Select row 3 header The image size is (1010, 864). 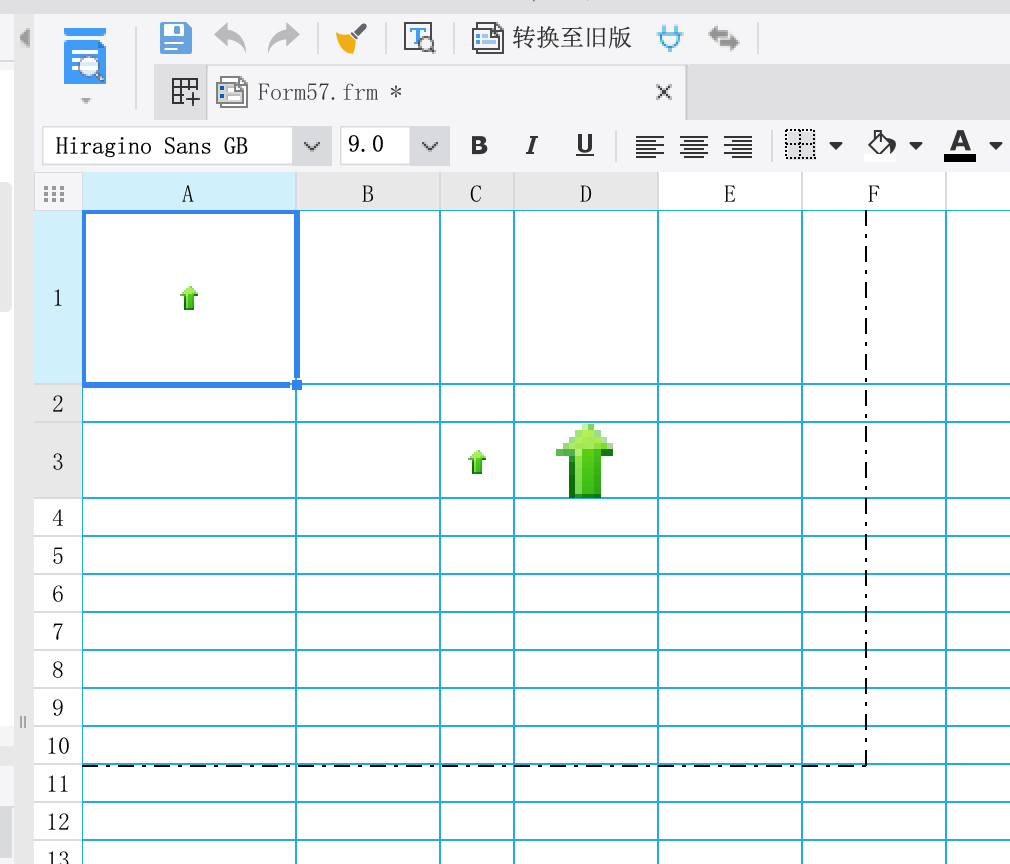58,461
